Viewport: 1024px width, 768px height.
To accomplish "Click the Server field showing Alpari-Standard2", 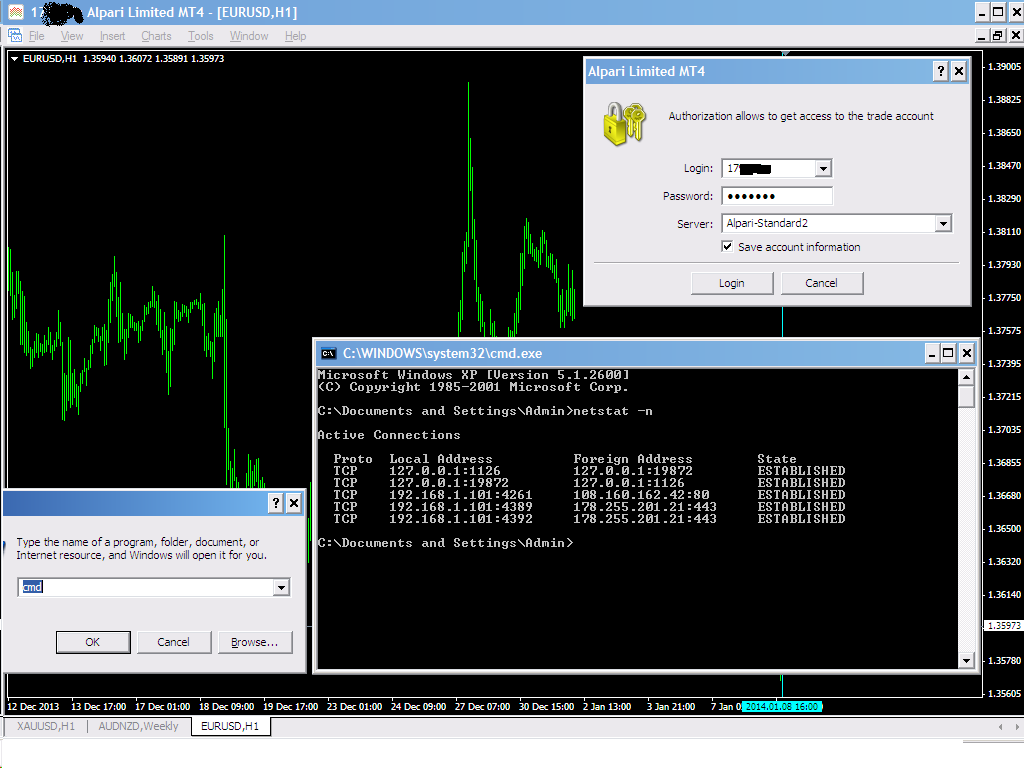I will click(x=828, y=223).
